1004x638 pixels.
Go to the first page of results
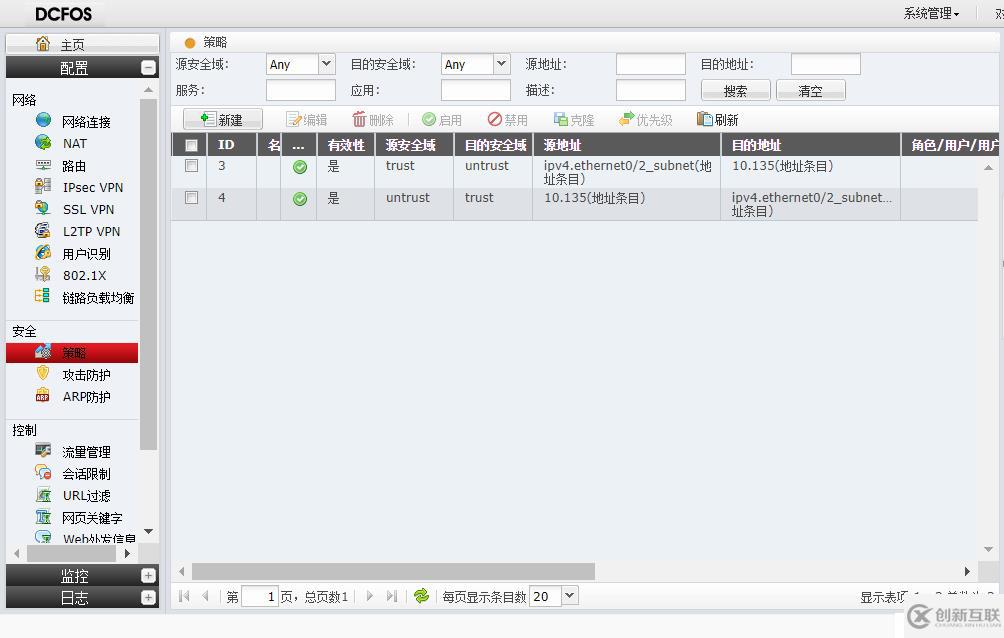tap(184, 596)
